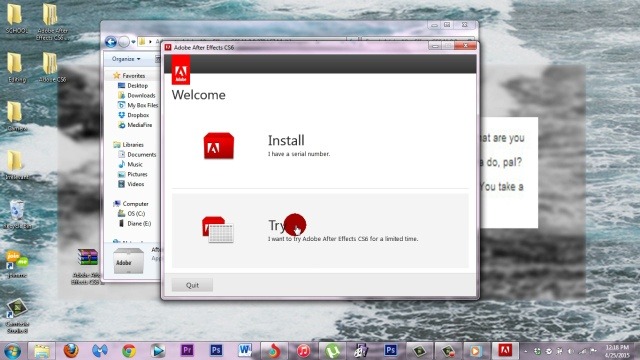Viewport: 640px width, 360px height.
Task: Open Windows Explorer from taskbar
Action: pyautogui.click(x=42, y=351)
